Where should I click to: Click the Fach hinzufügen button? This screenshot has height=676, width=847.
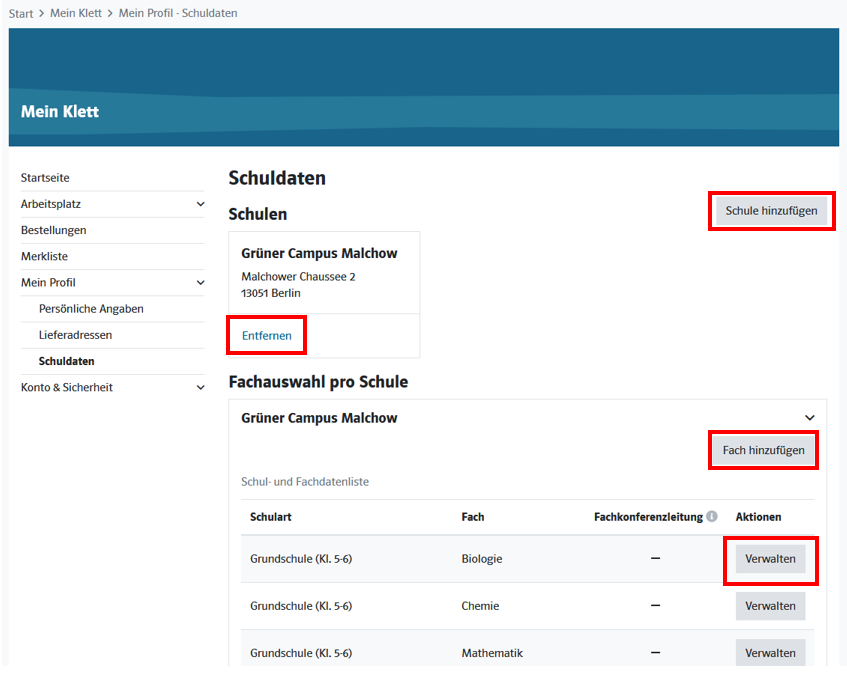tap(763, 450)
